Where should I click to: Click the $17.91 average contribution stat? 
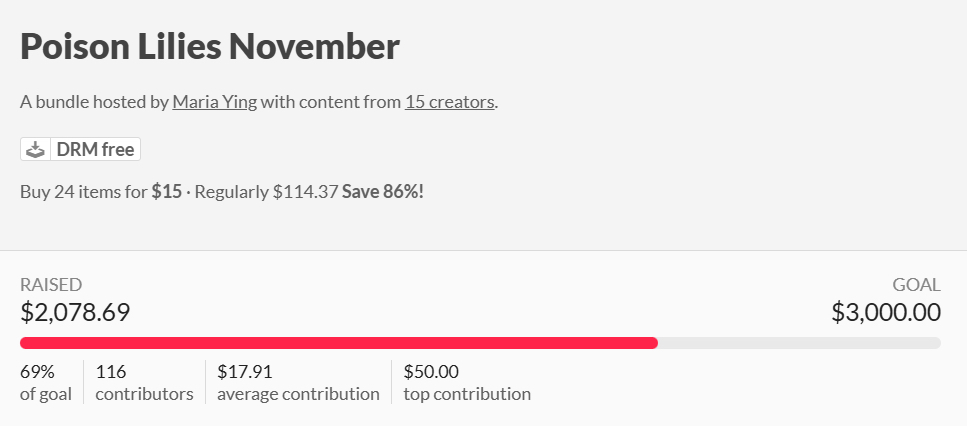[x=298, y=383]
